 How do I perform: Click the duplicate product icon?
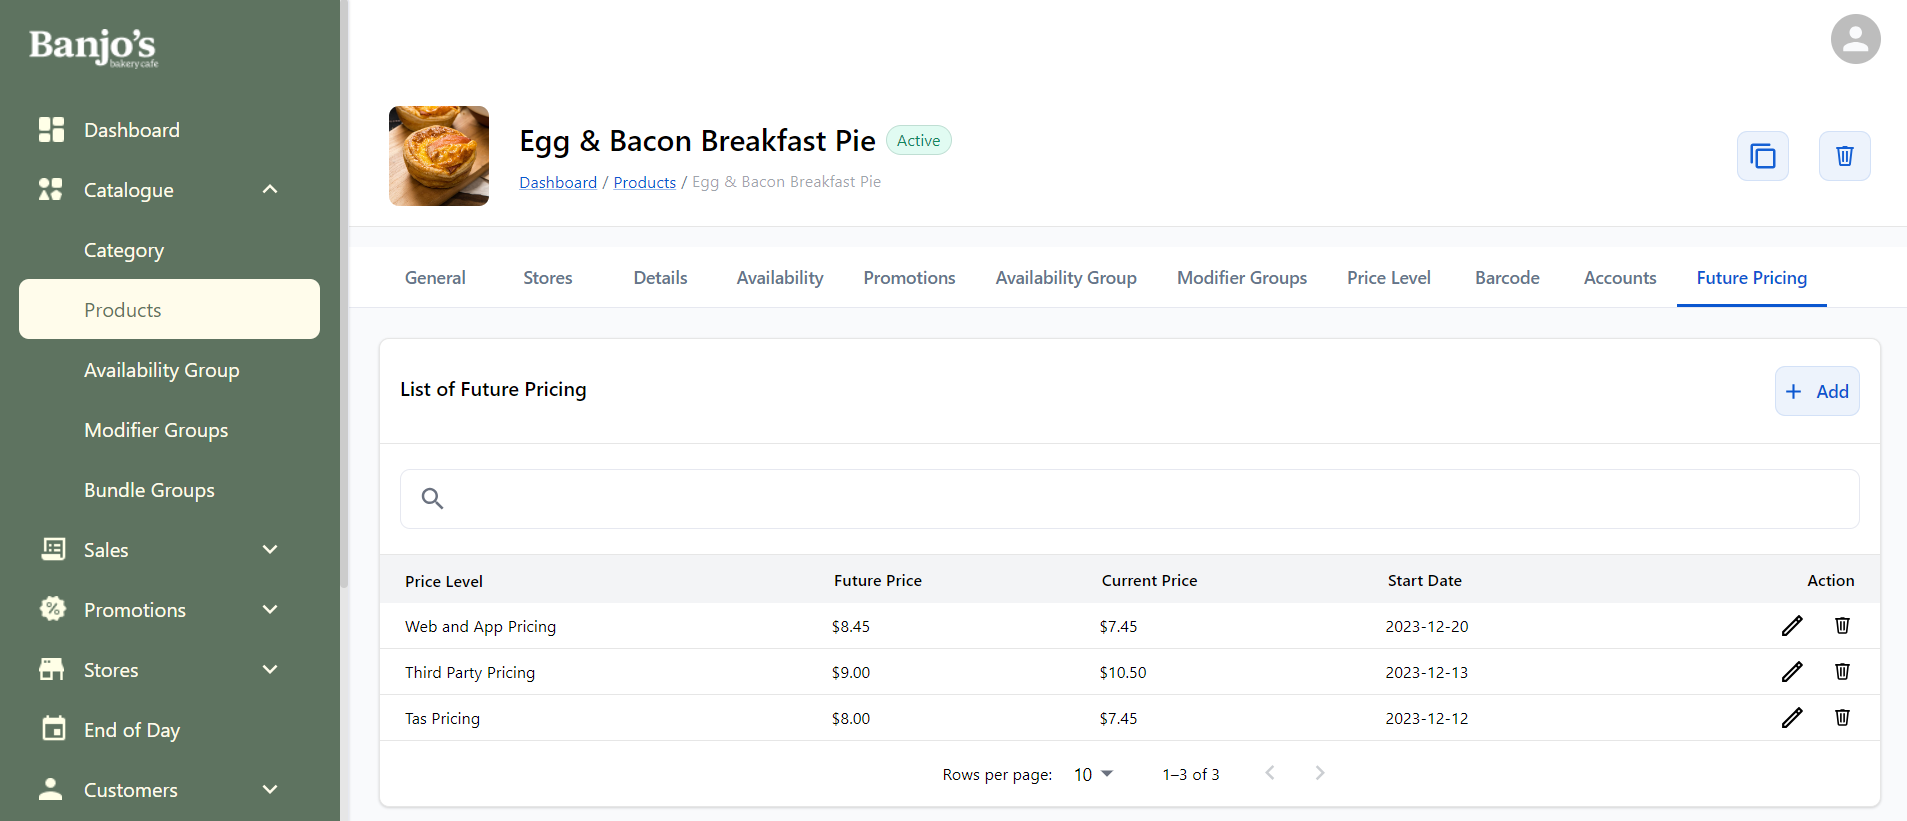[x=1762, y=156]
